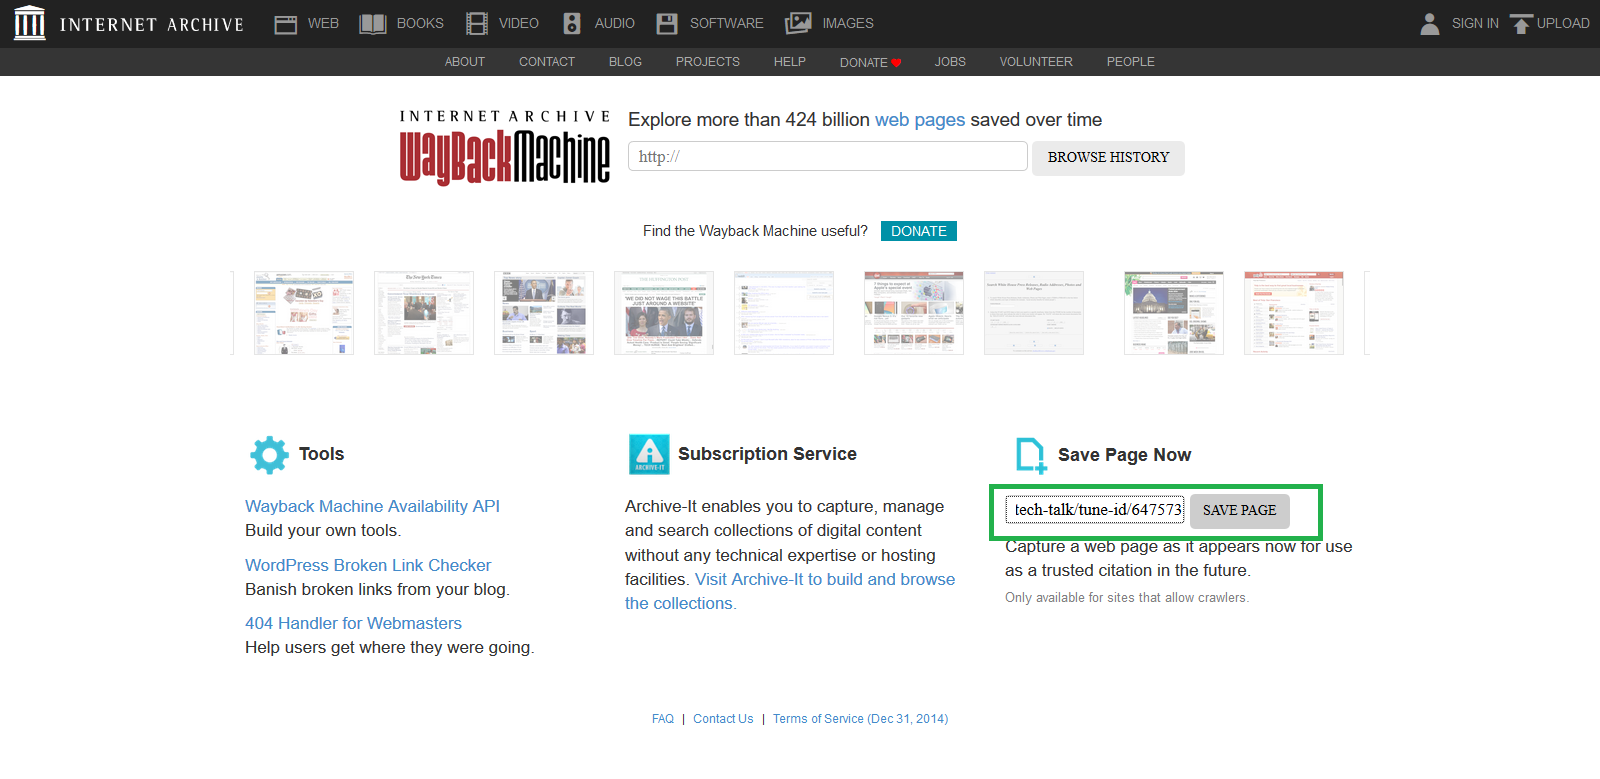The height and width of the screenshot is (779, 1600).
Task: Click the 'Subscription Service' heading text
Action: point(767,454)
